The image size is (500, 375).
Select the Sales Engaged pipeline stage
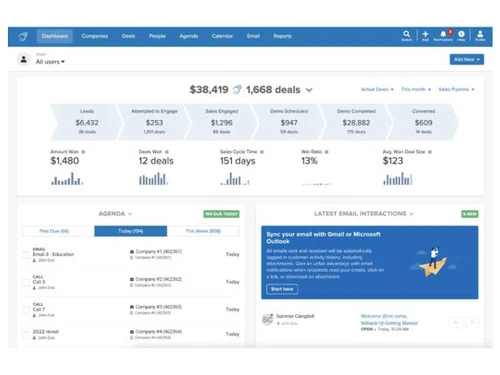221,122
